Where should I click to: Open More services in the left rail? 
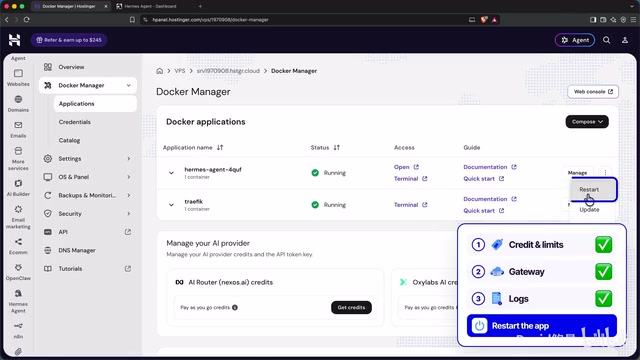[x=18, y=158]
